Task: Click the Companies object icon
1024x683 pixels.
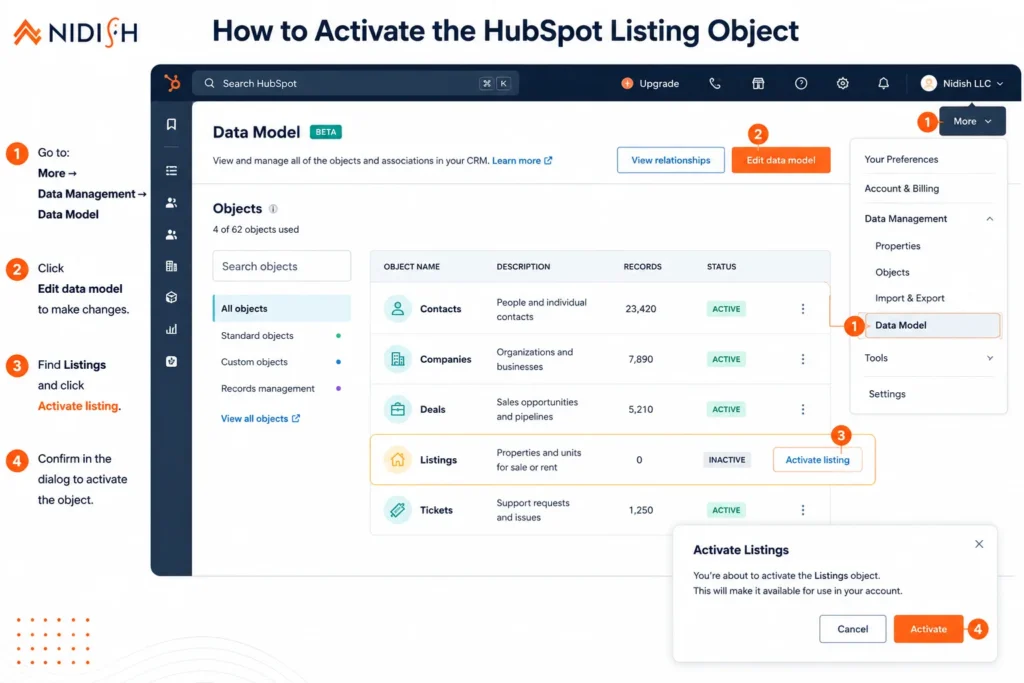Action: tap(397, 358)
